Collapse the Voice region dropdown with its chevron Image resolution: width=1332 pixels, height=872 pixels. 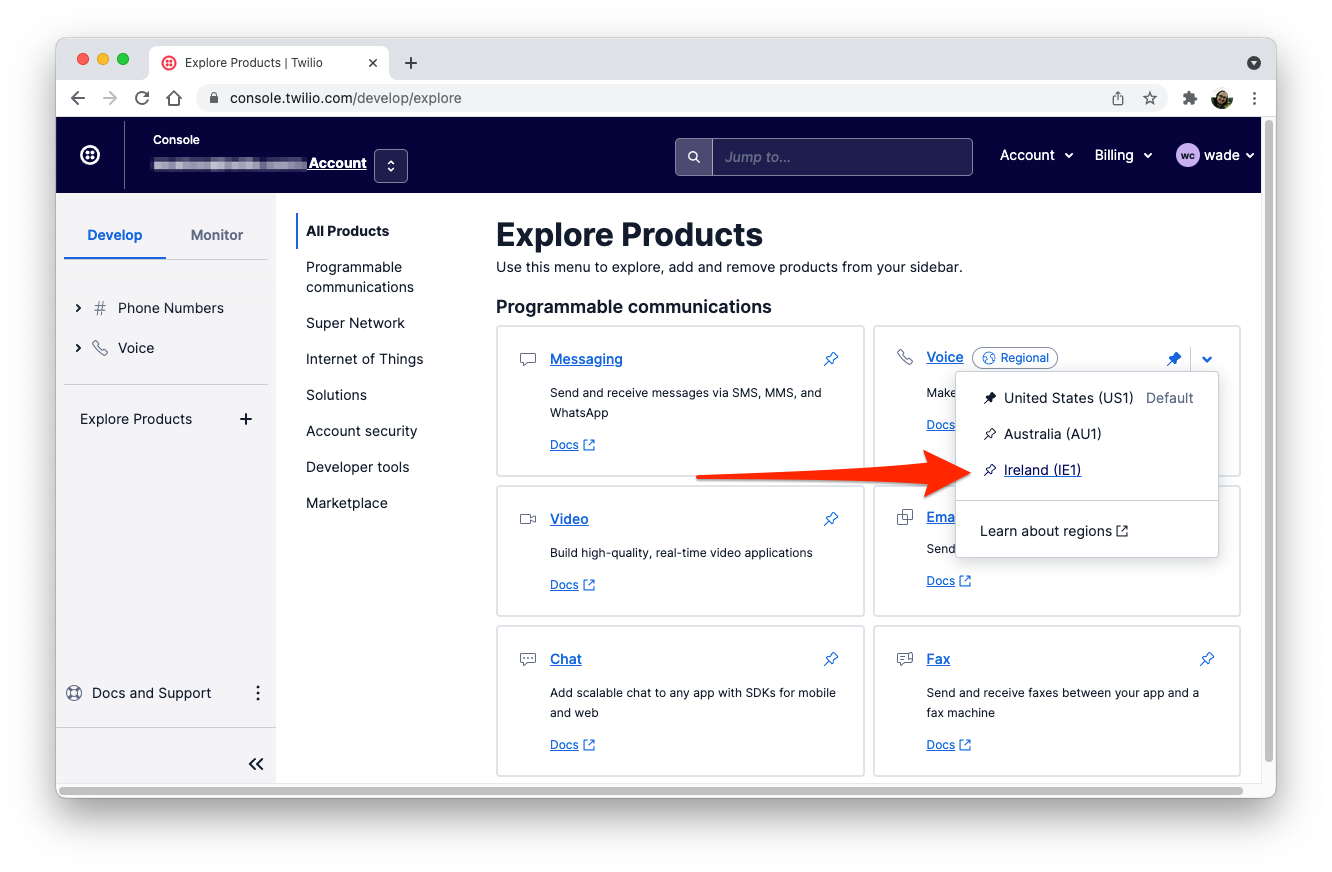coord(1207,358)
